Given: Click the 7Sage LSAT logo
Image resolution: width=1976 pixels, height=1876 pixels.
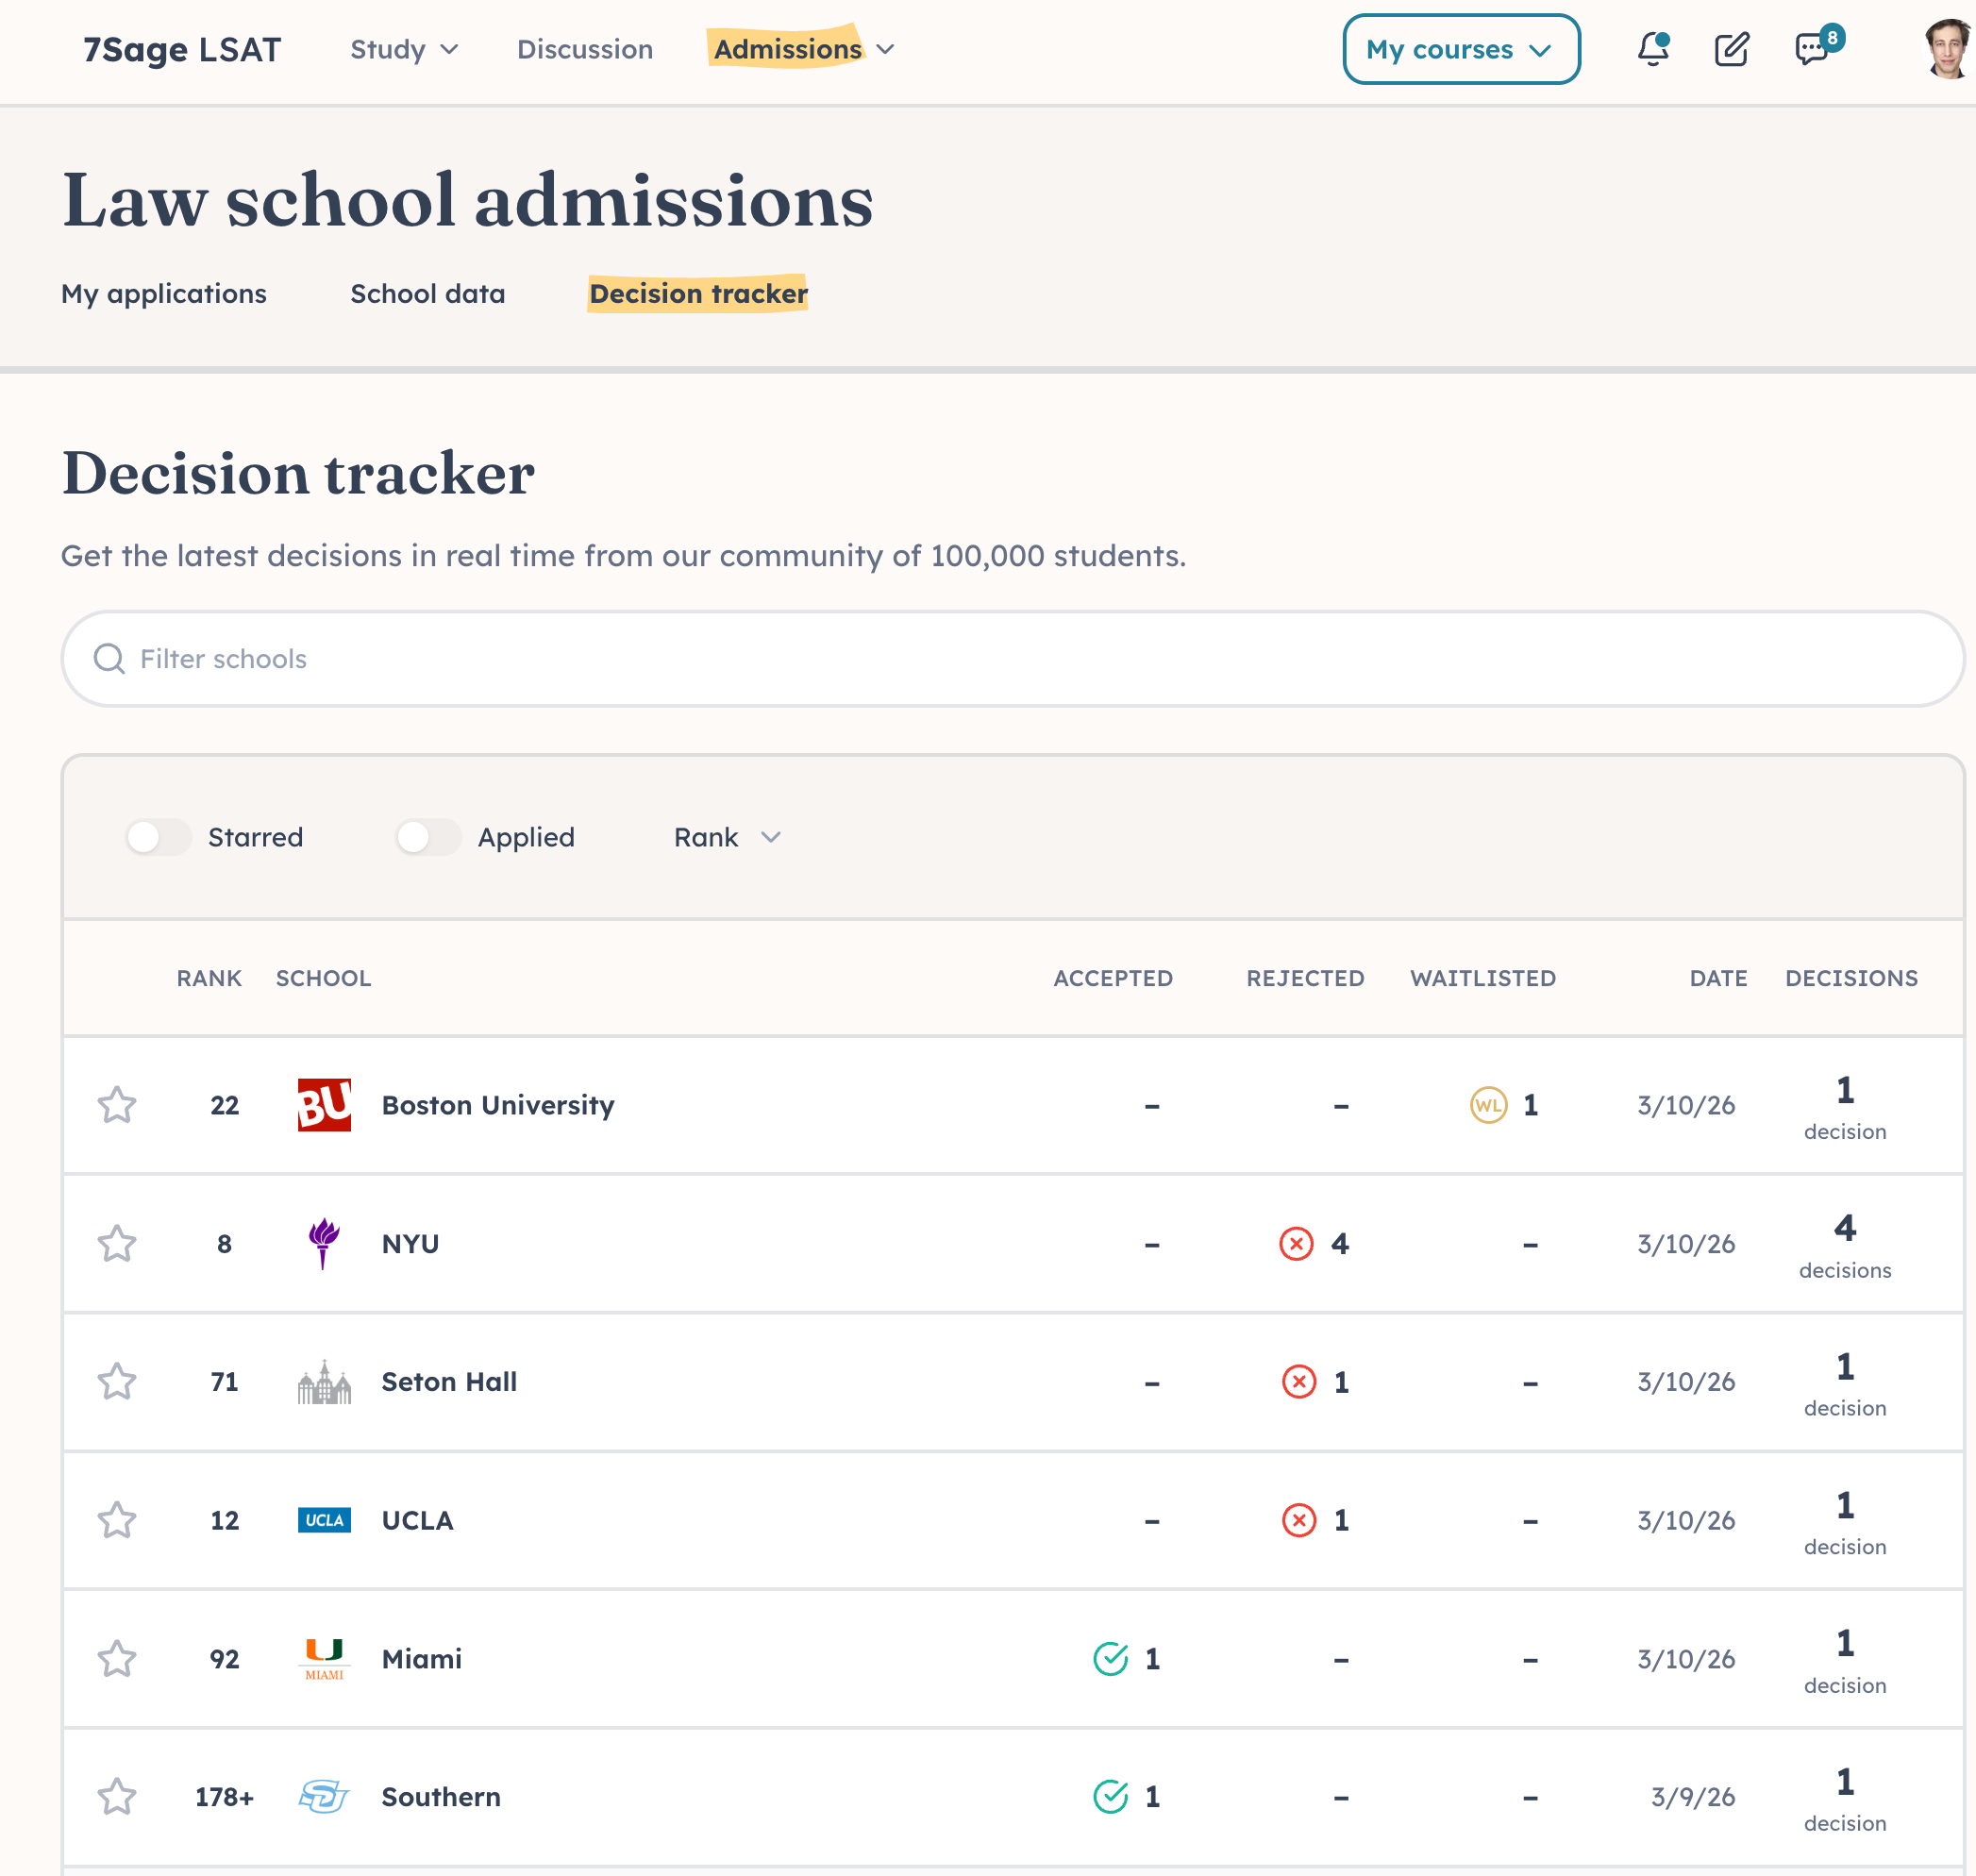Looking at the screenshot, I should [182, 49].
